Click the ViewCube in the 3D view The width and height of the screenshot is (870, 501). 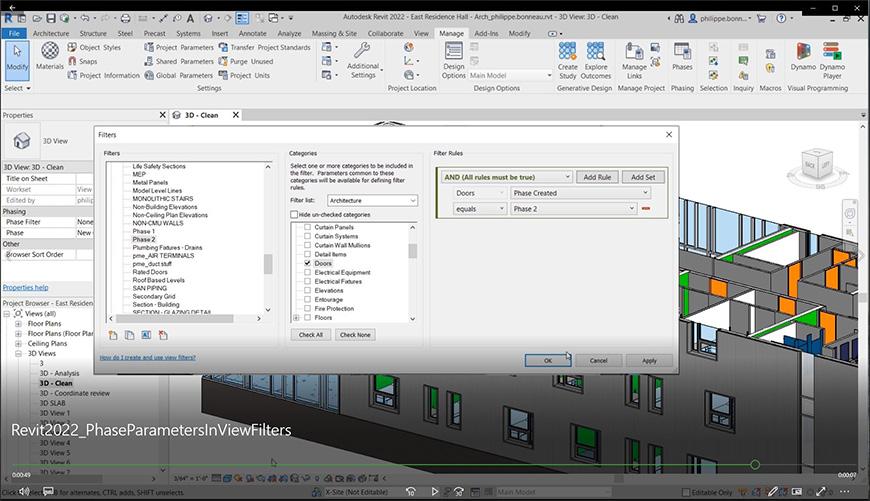[x=817, y=165]
